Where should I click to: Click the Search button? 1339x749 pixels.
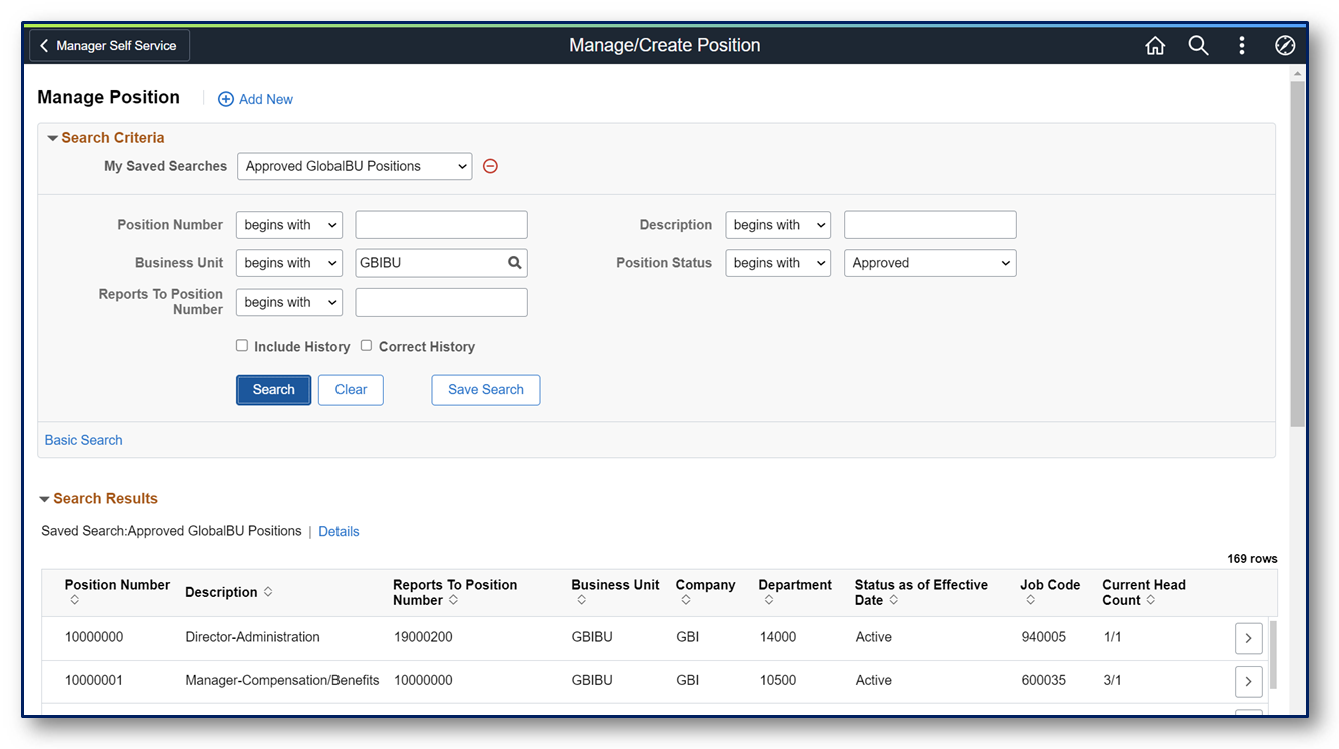(273, 389)
